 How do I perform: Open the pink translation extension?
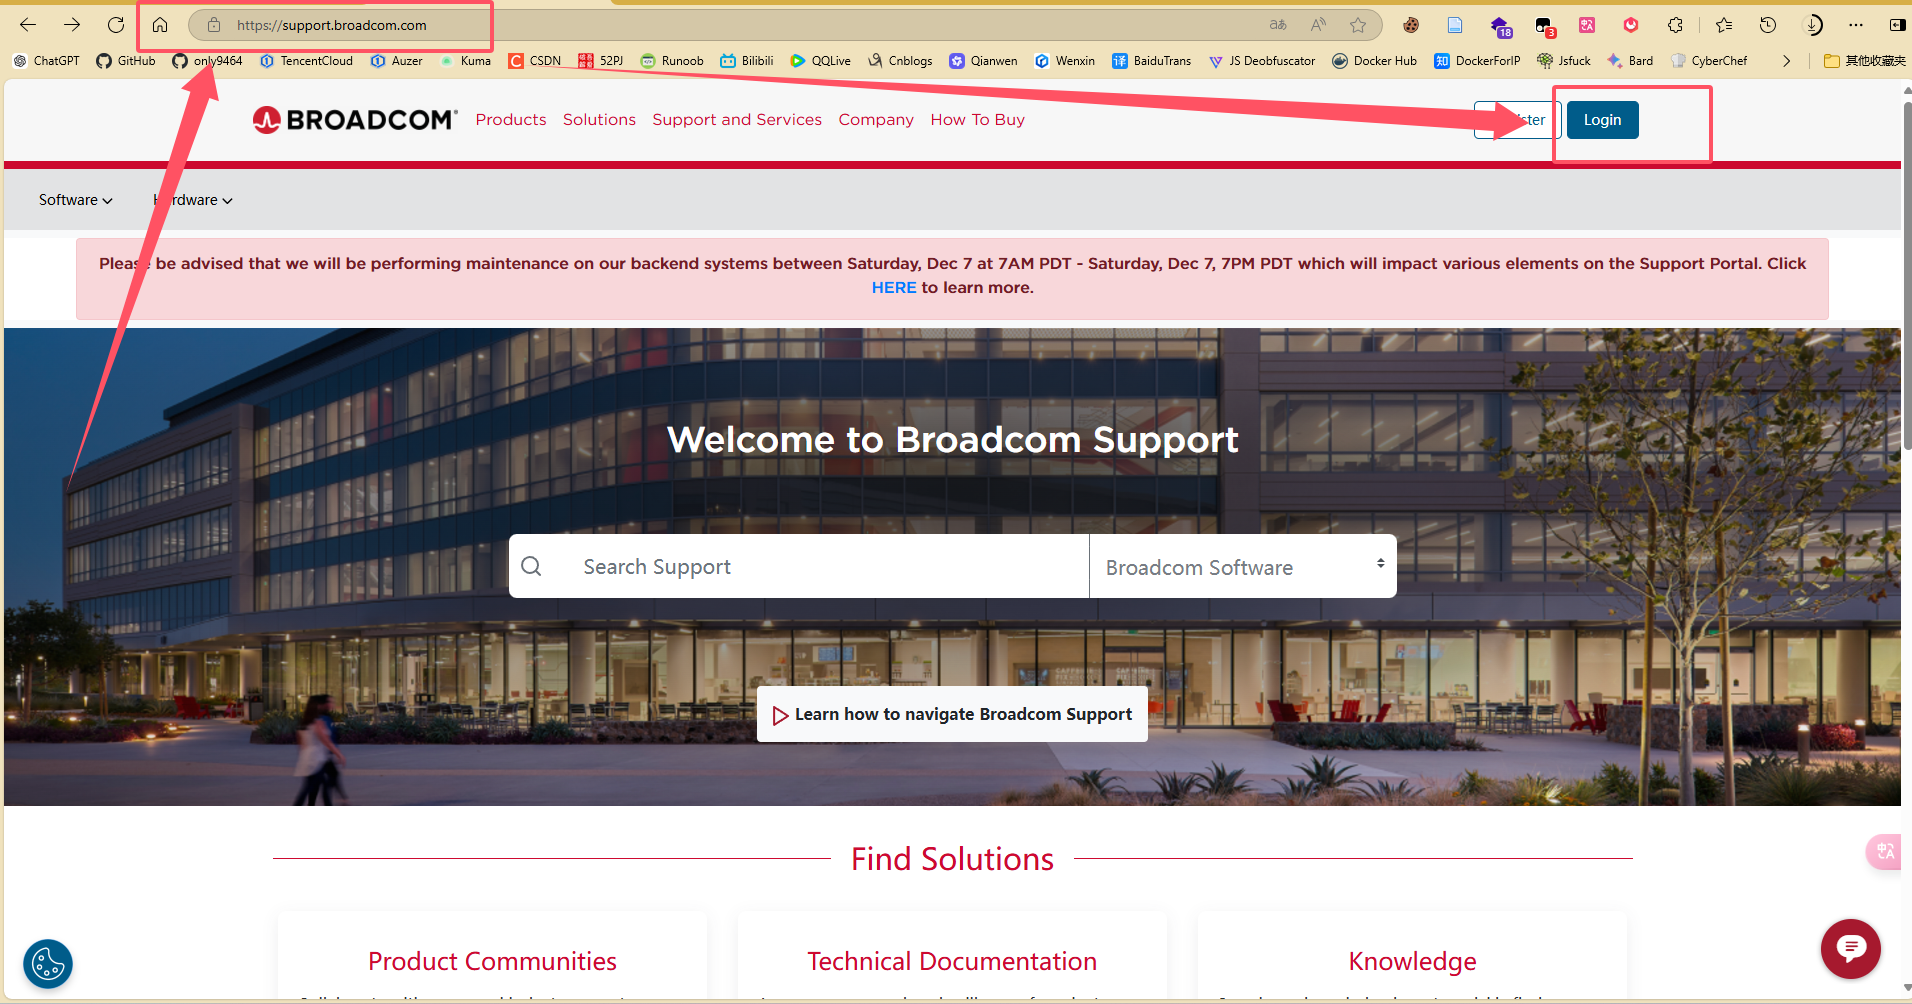(x=1587, y=25)
